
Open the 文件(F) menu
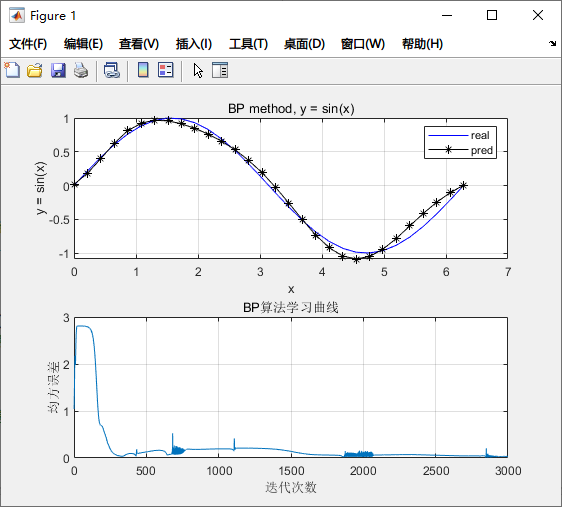pyautogui.click(x=28, y=44)
